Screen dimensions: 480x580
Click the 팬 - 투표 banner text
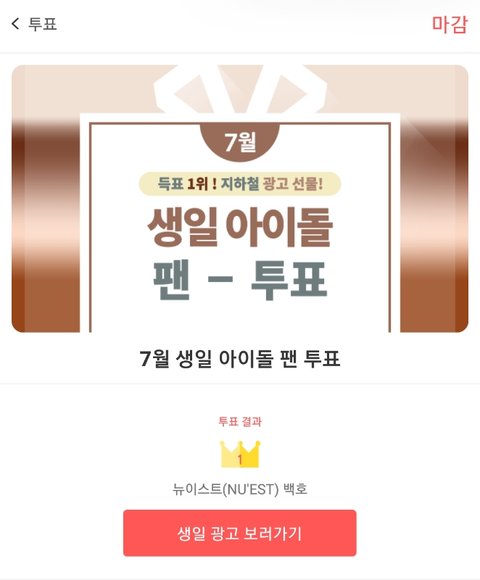(x=240, y=279)
